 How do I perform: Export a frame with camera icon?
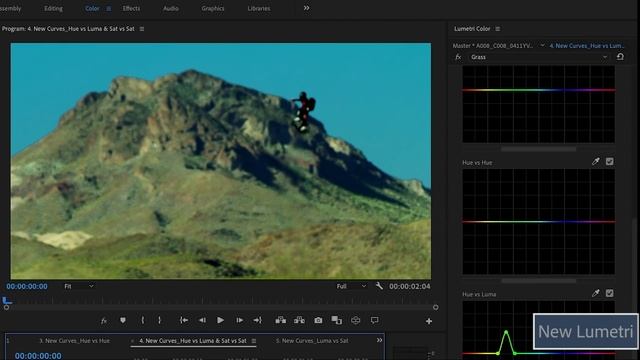[x=318, y=320]
